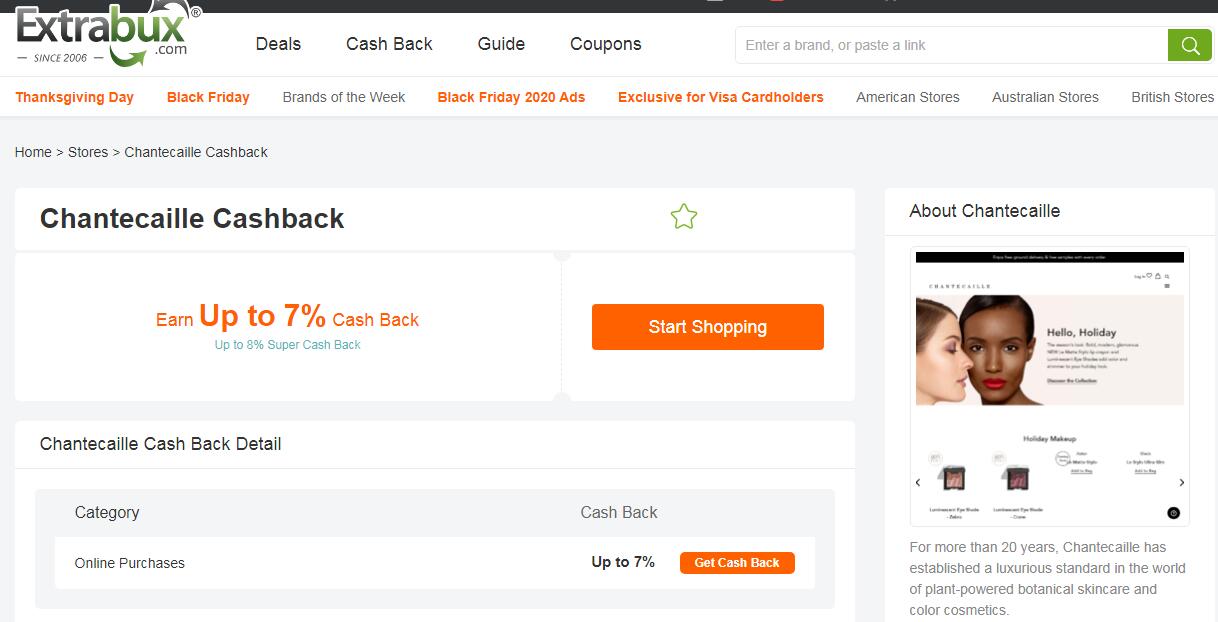
Task: Open Exclusive for Visa Cardholders
Action: [x=720, y=97]
